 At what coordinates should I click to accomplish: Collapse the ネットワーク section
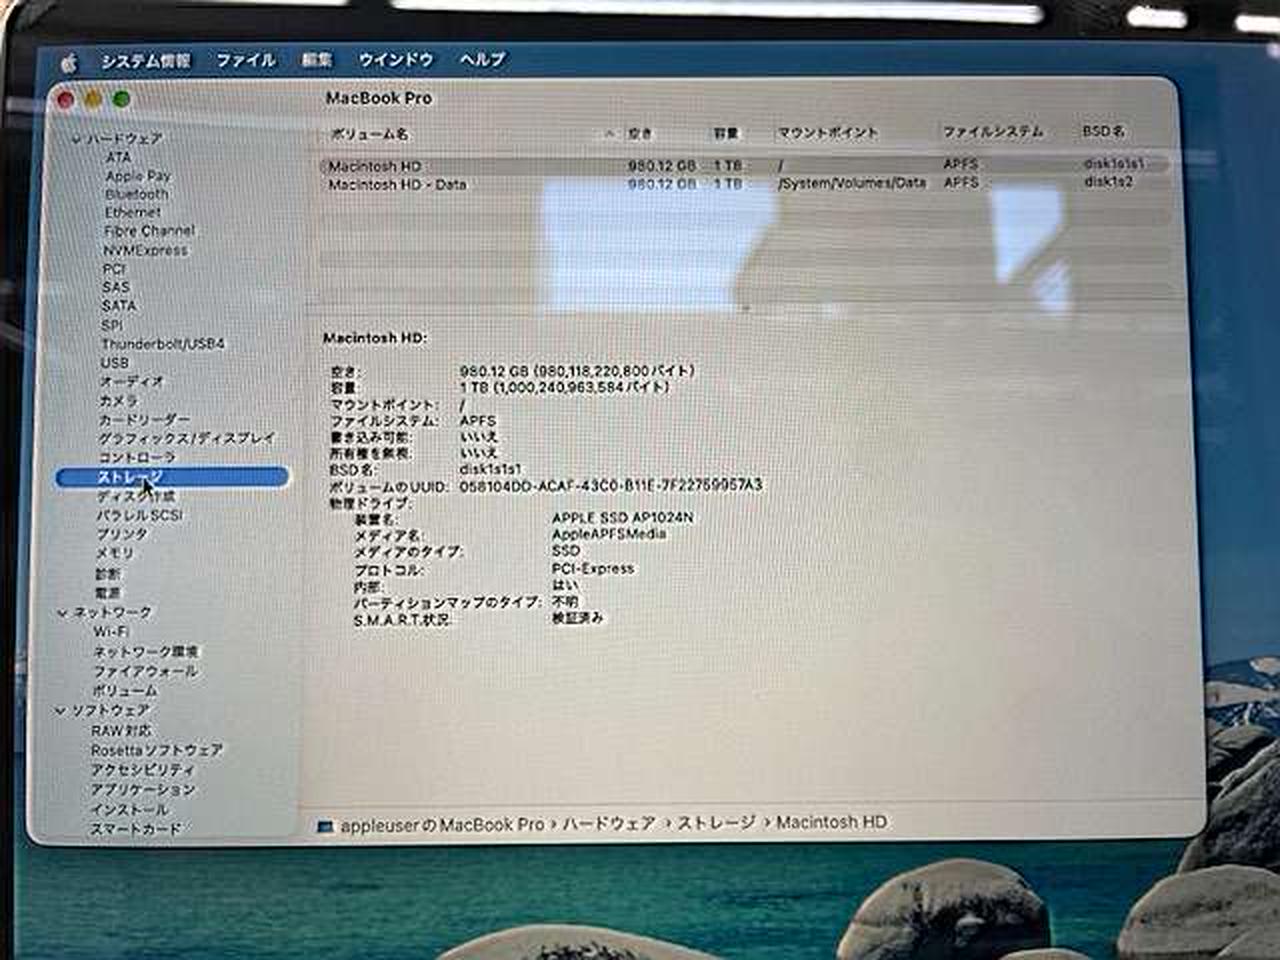point(62,612)
